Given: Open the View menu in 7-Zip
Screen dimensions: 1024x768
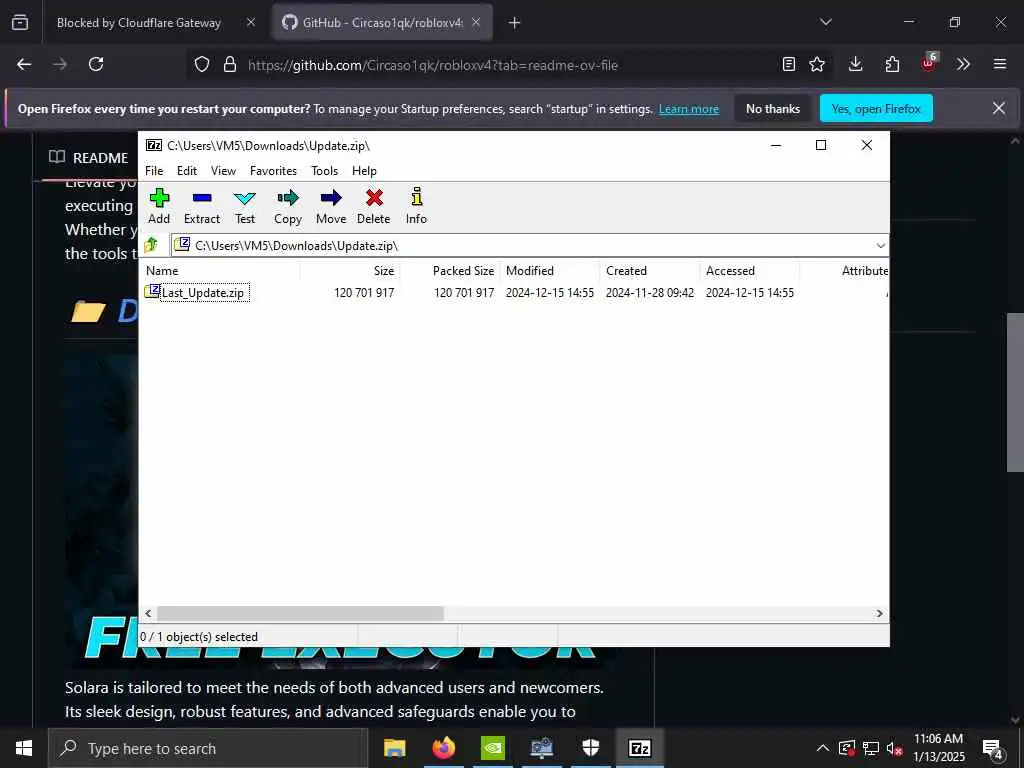Looking at the screenshot, I should (223, 170).
